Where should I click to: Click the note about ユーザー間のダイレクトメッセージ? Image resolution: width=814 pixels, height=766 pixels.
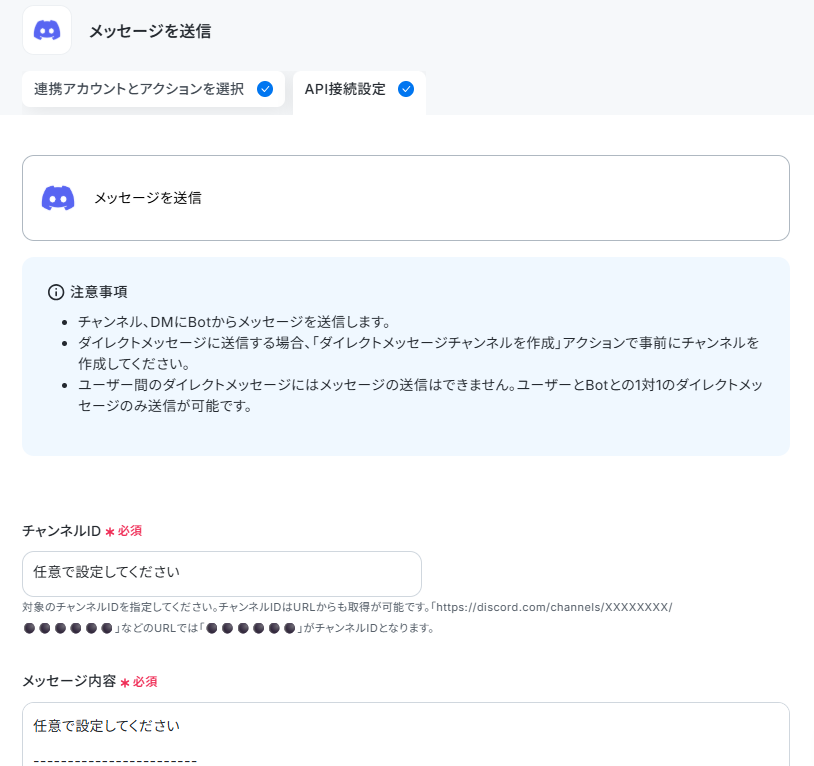(x=420, y=395)
